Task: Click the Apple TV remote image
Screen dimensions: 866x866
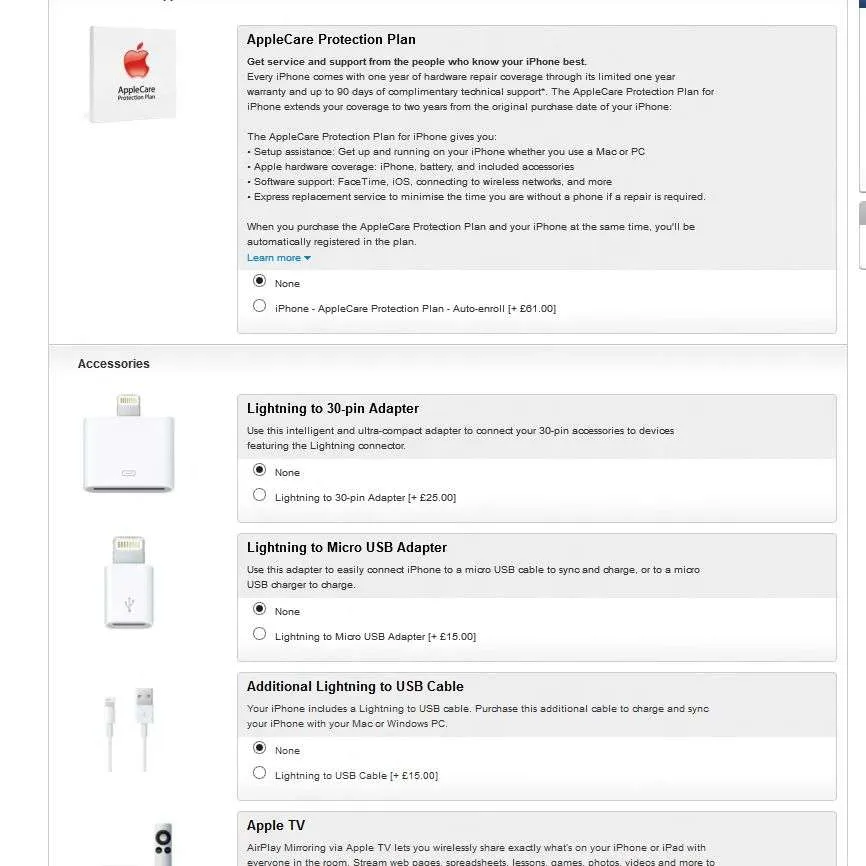Action: (163, 844)
